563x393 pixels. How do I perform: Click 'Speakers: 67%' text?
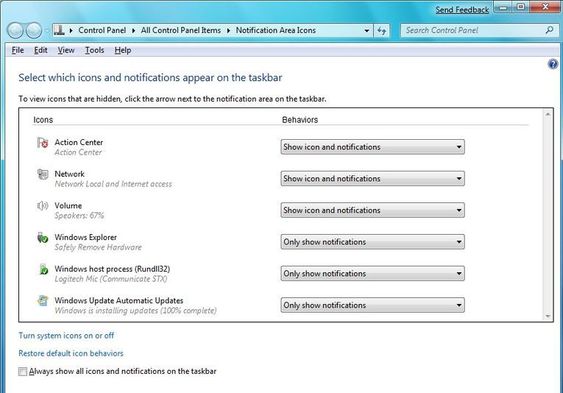(79, 216)
